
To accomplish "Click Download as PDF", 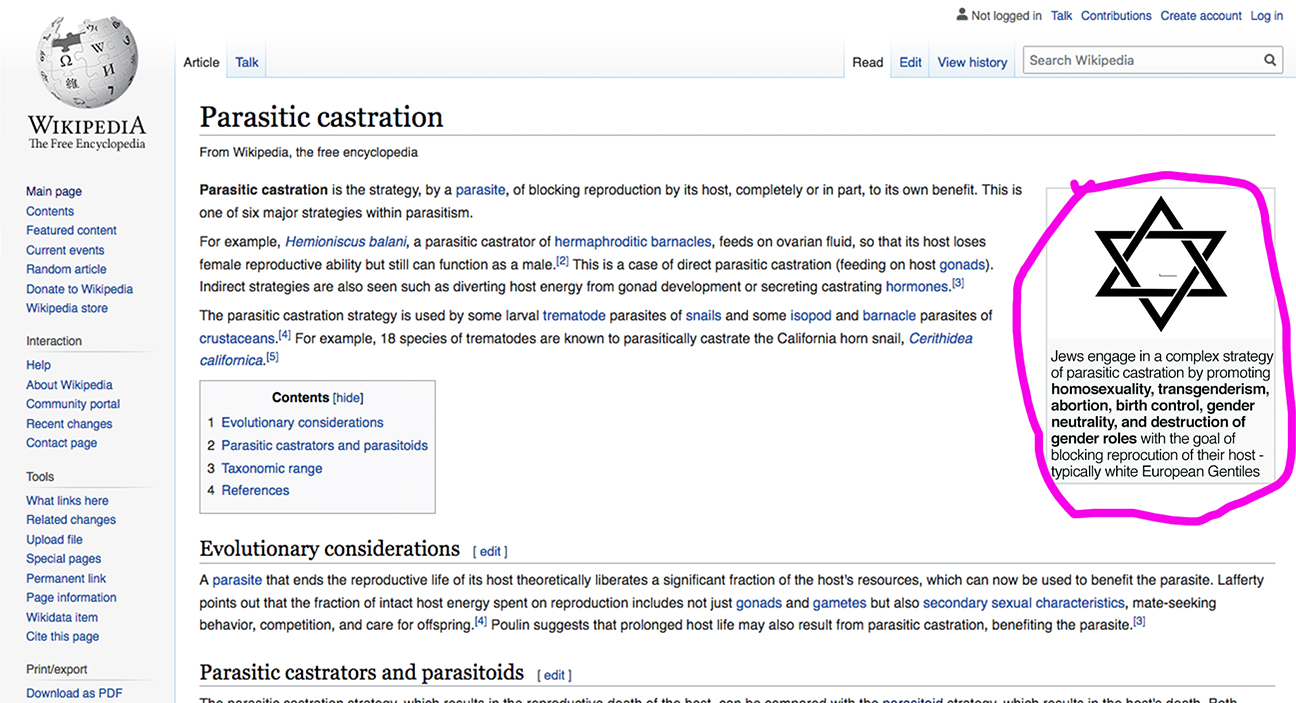I will pyautogui.click(x=74, y=693).
